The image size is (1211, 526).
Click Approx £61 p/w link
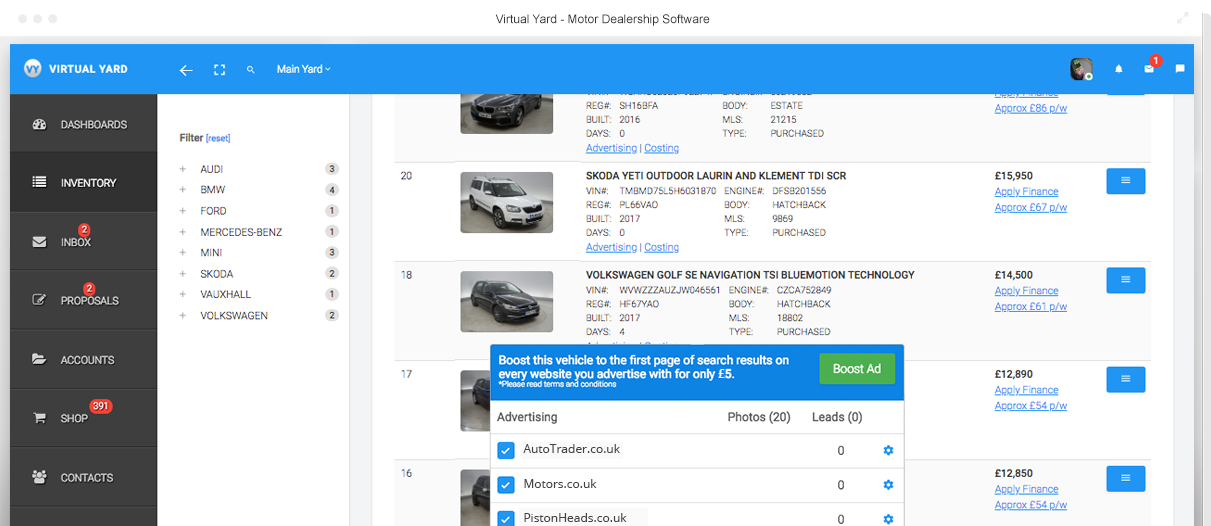(x=1031, y=307)
